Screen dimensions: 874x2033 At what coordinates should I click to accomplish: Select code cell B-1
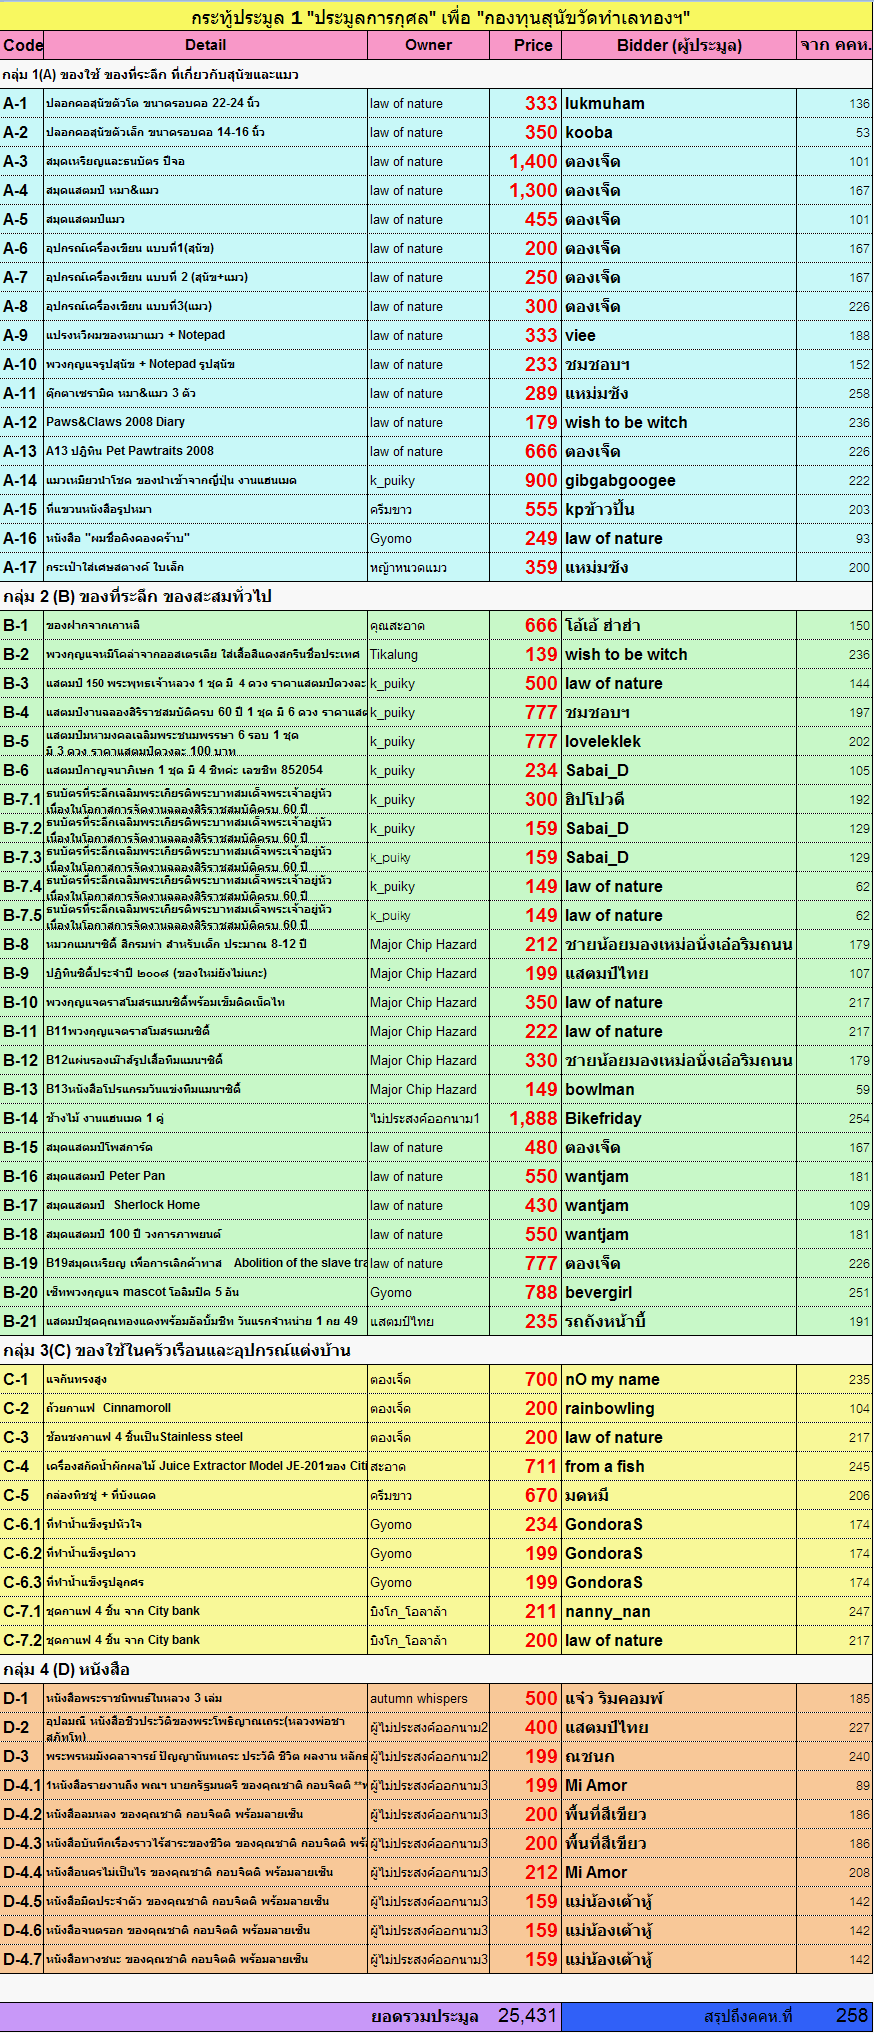coord(22,626)
